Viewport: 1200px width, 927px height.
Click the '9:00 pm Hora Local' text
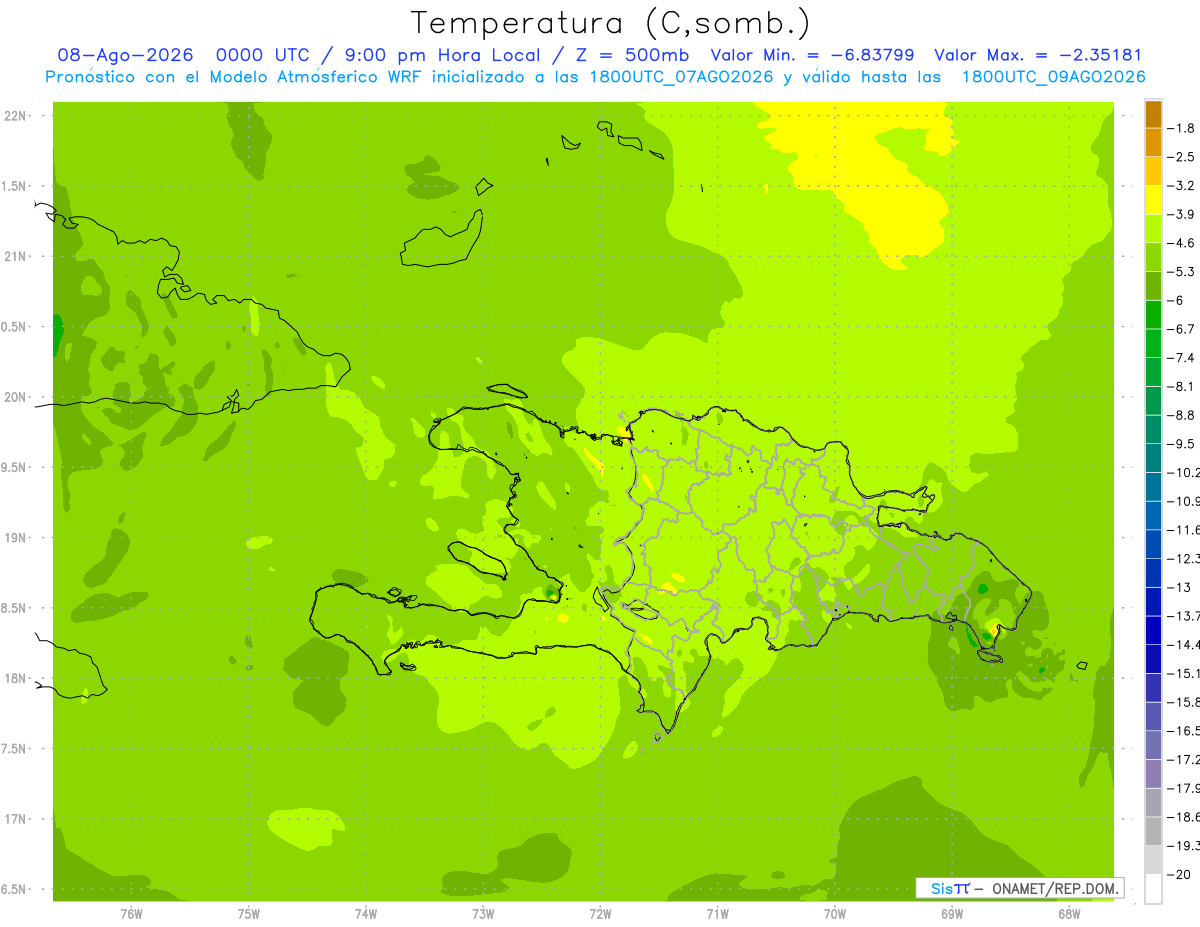[x=442, y=56]
